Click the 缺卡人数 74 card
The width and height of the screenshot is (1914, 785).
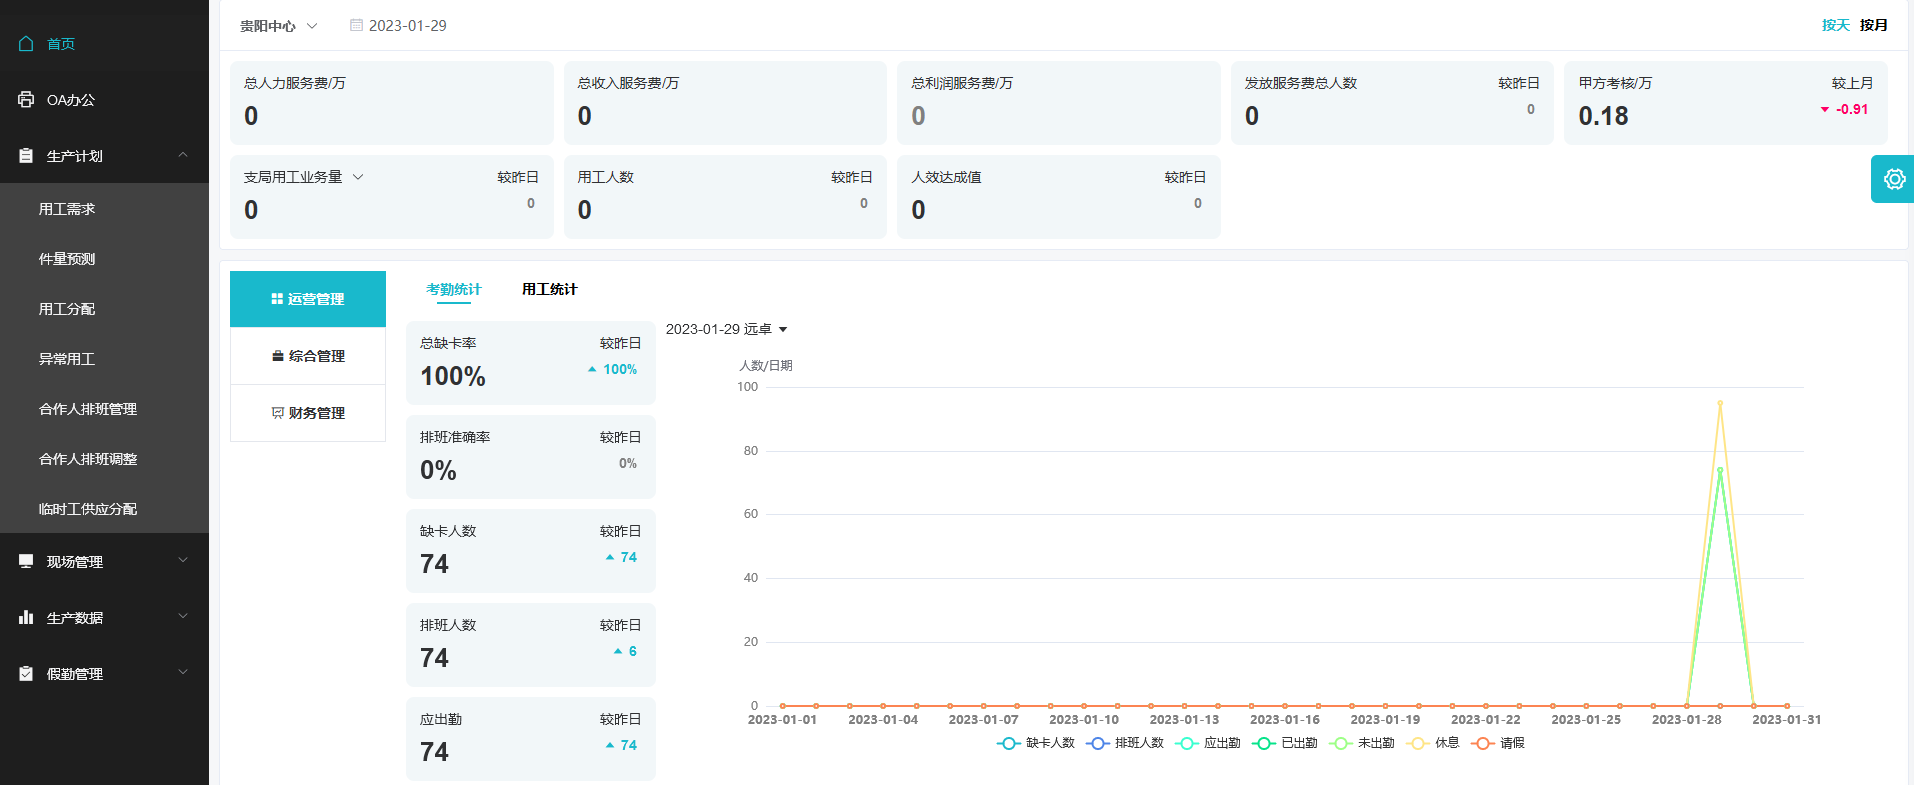coord(531,551)
